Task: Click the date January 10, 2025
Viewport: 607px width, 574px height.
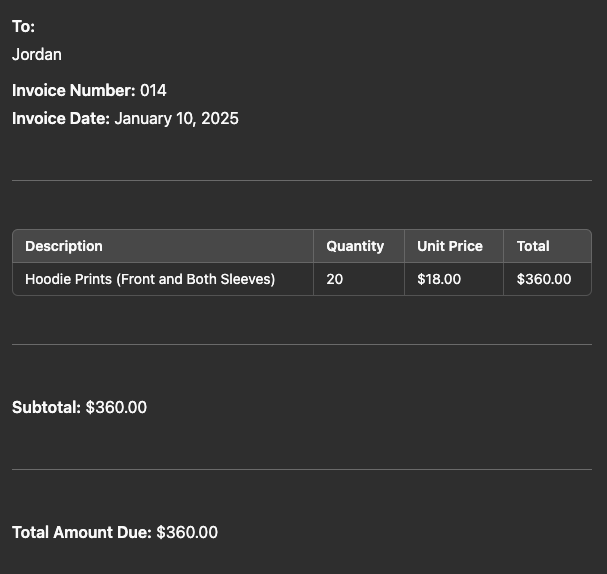Action: click(x=177, y=118)
